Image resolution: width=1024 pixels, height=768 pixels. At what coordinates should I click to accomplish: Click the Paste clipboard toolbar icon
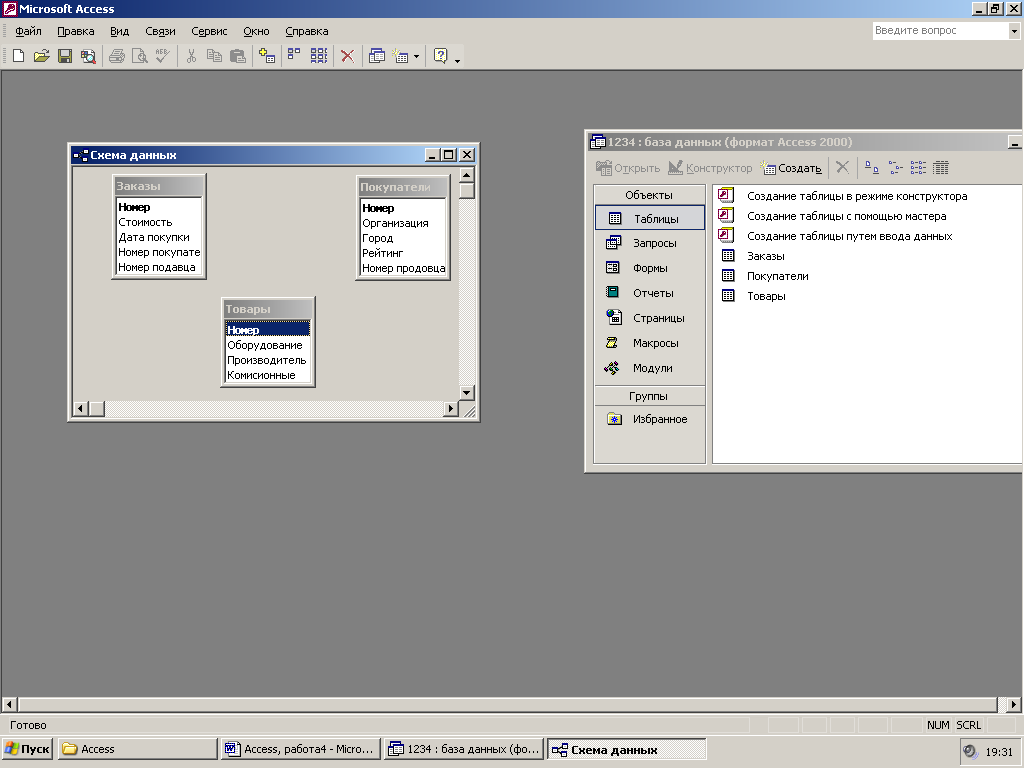point(238,56)
